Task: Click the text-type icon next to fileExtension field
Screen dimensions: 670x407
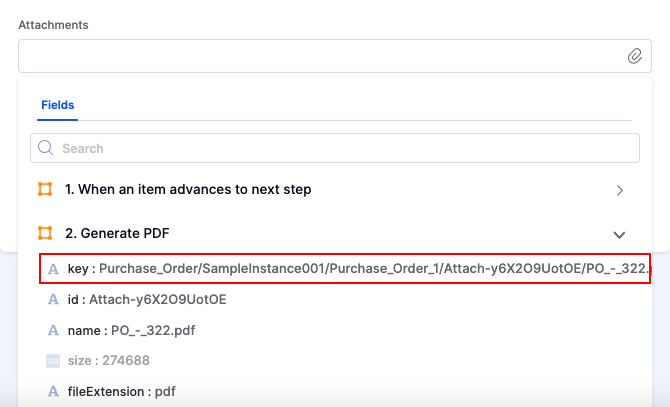Action: tap(53, 391)
